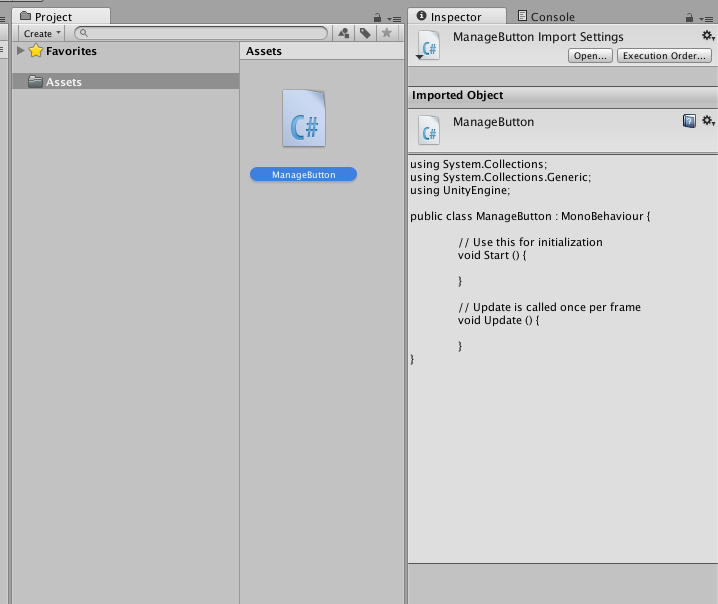This screenshot has height=604, width=718.
Task: Click the '// Update is called once per frame' comment
Action: [x=549, y=307]
